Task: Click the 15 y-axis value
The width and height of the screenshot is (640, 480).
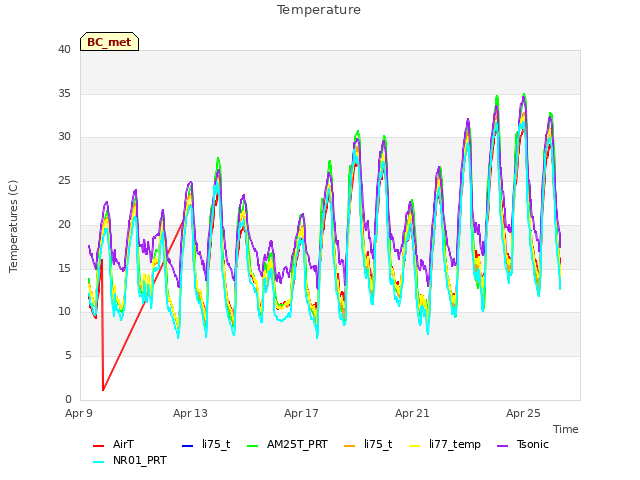Action: tap(64, 268)
